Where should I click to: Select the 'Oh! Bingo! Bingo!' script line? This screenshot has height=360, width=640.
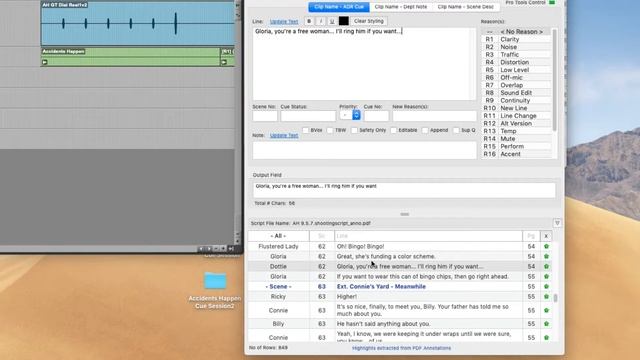[x=360, y=247]
